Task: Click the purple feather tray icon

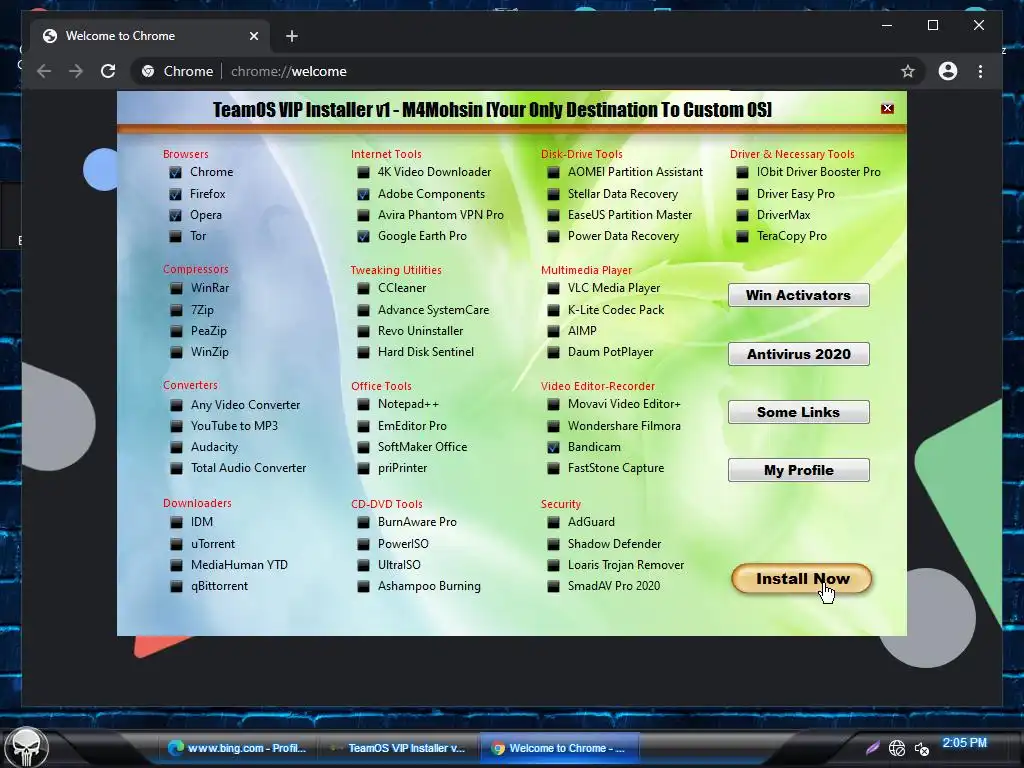Action: click(x=872, y=748)
